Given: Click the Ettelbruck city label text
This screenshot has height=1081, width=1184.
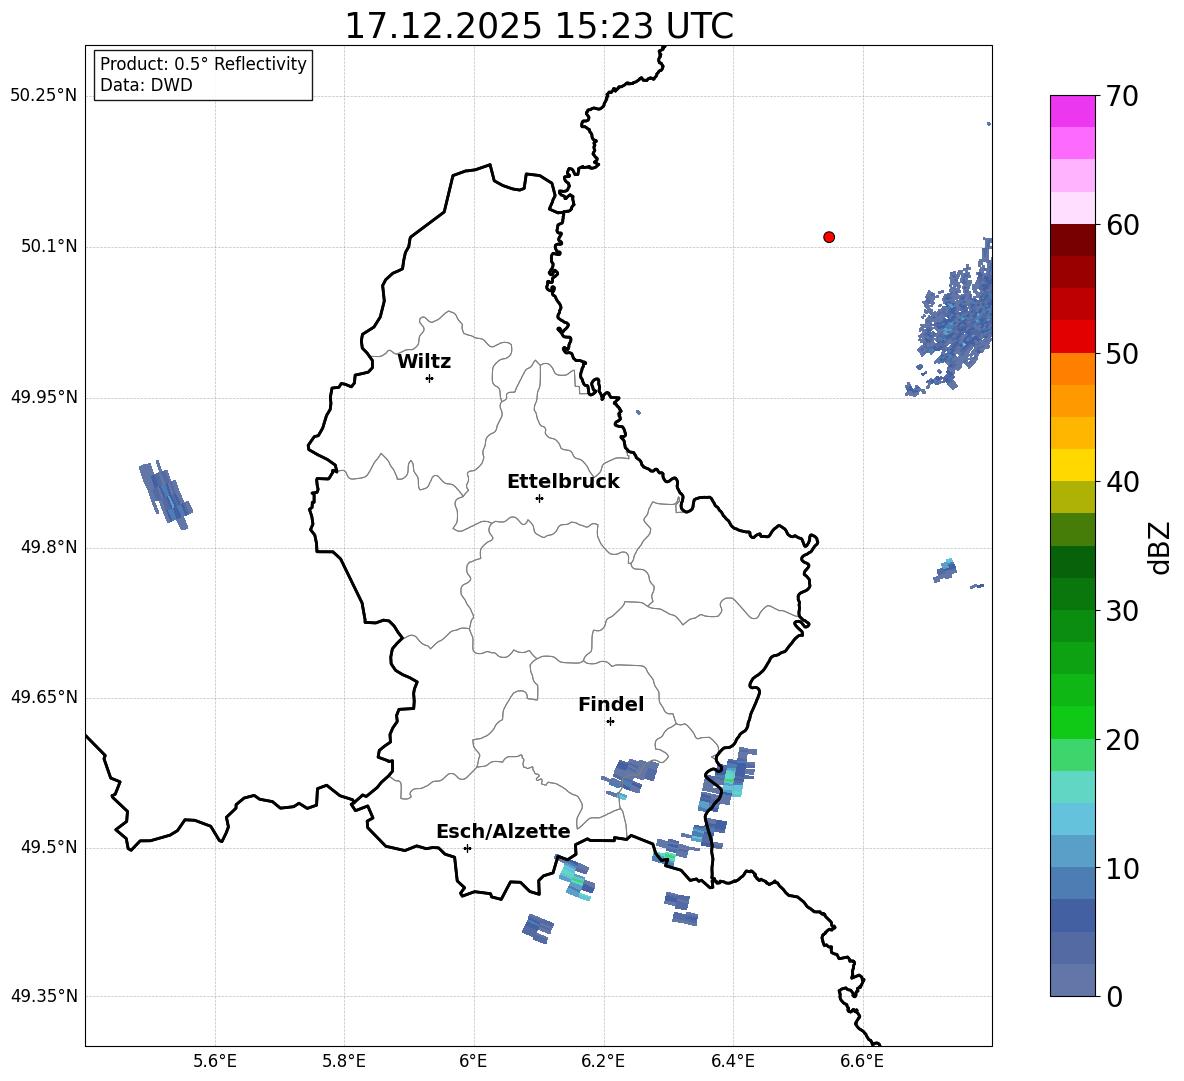Looking at the screenshot, I should [563, 481].
